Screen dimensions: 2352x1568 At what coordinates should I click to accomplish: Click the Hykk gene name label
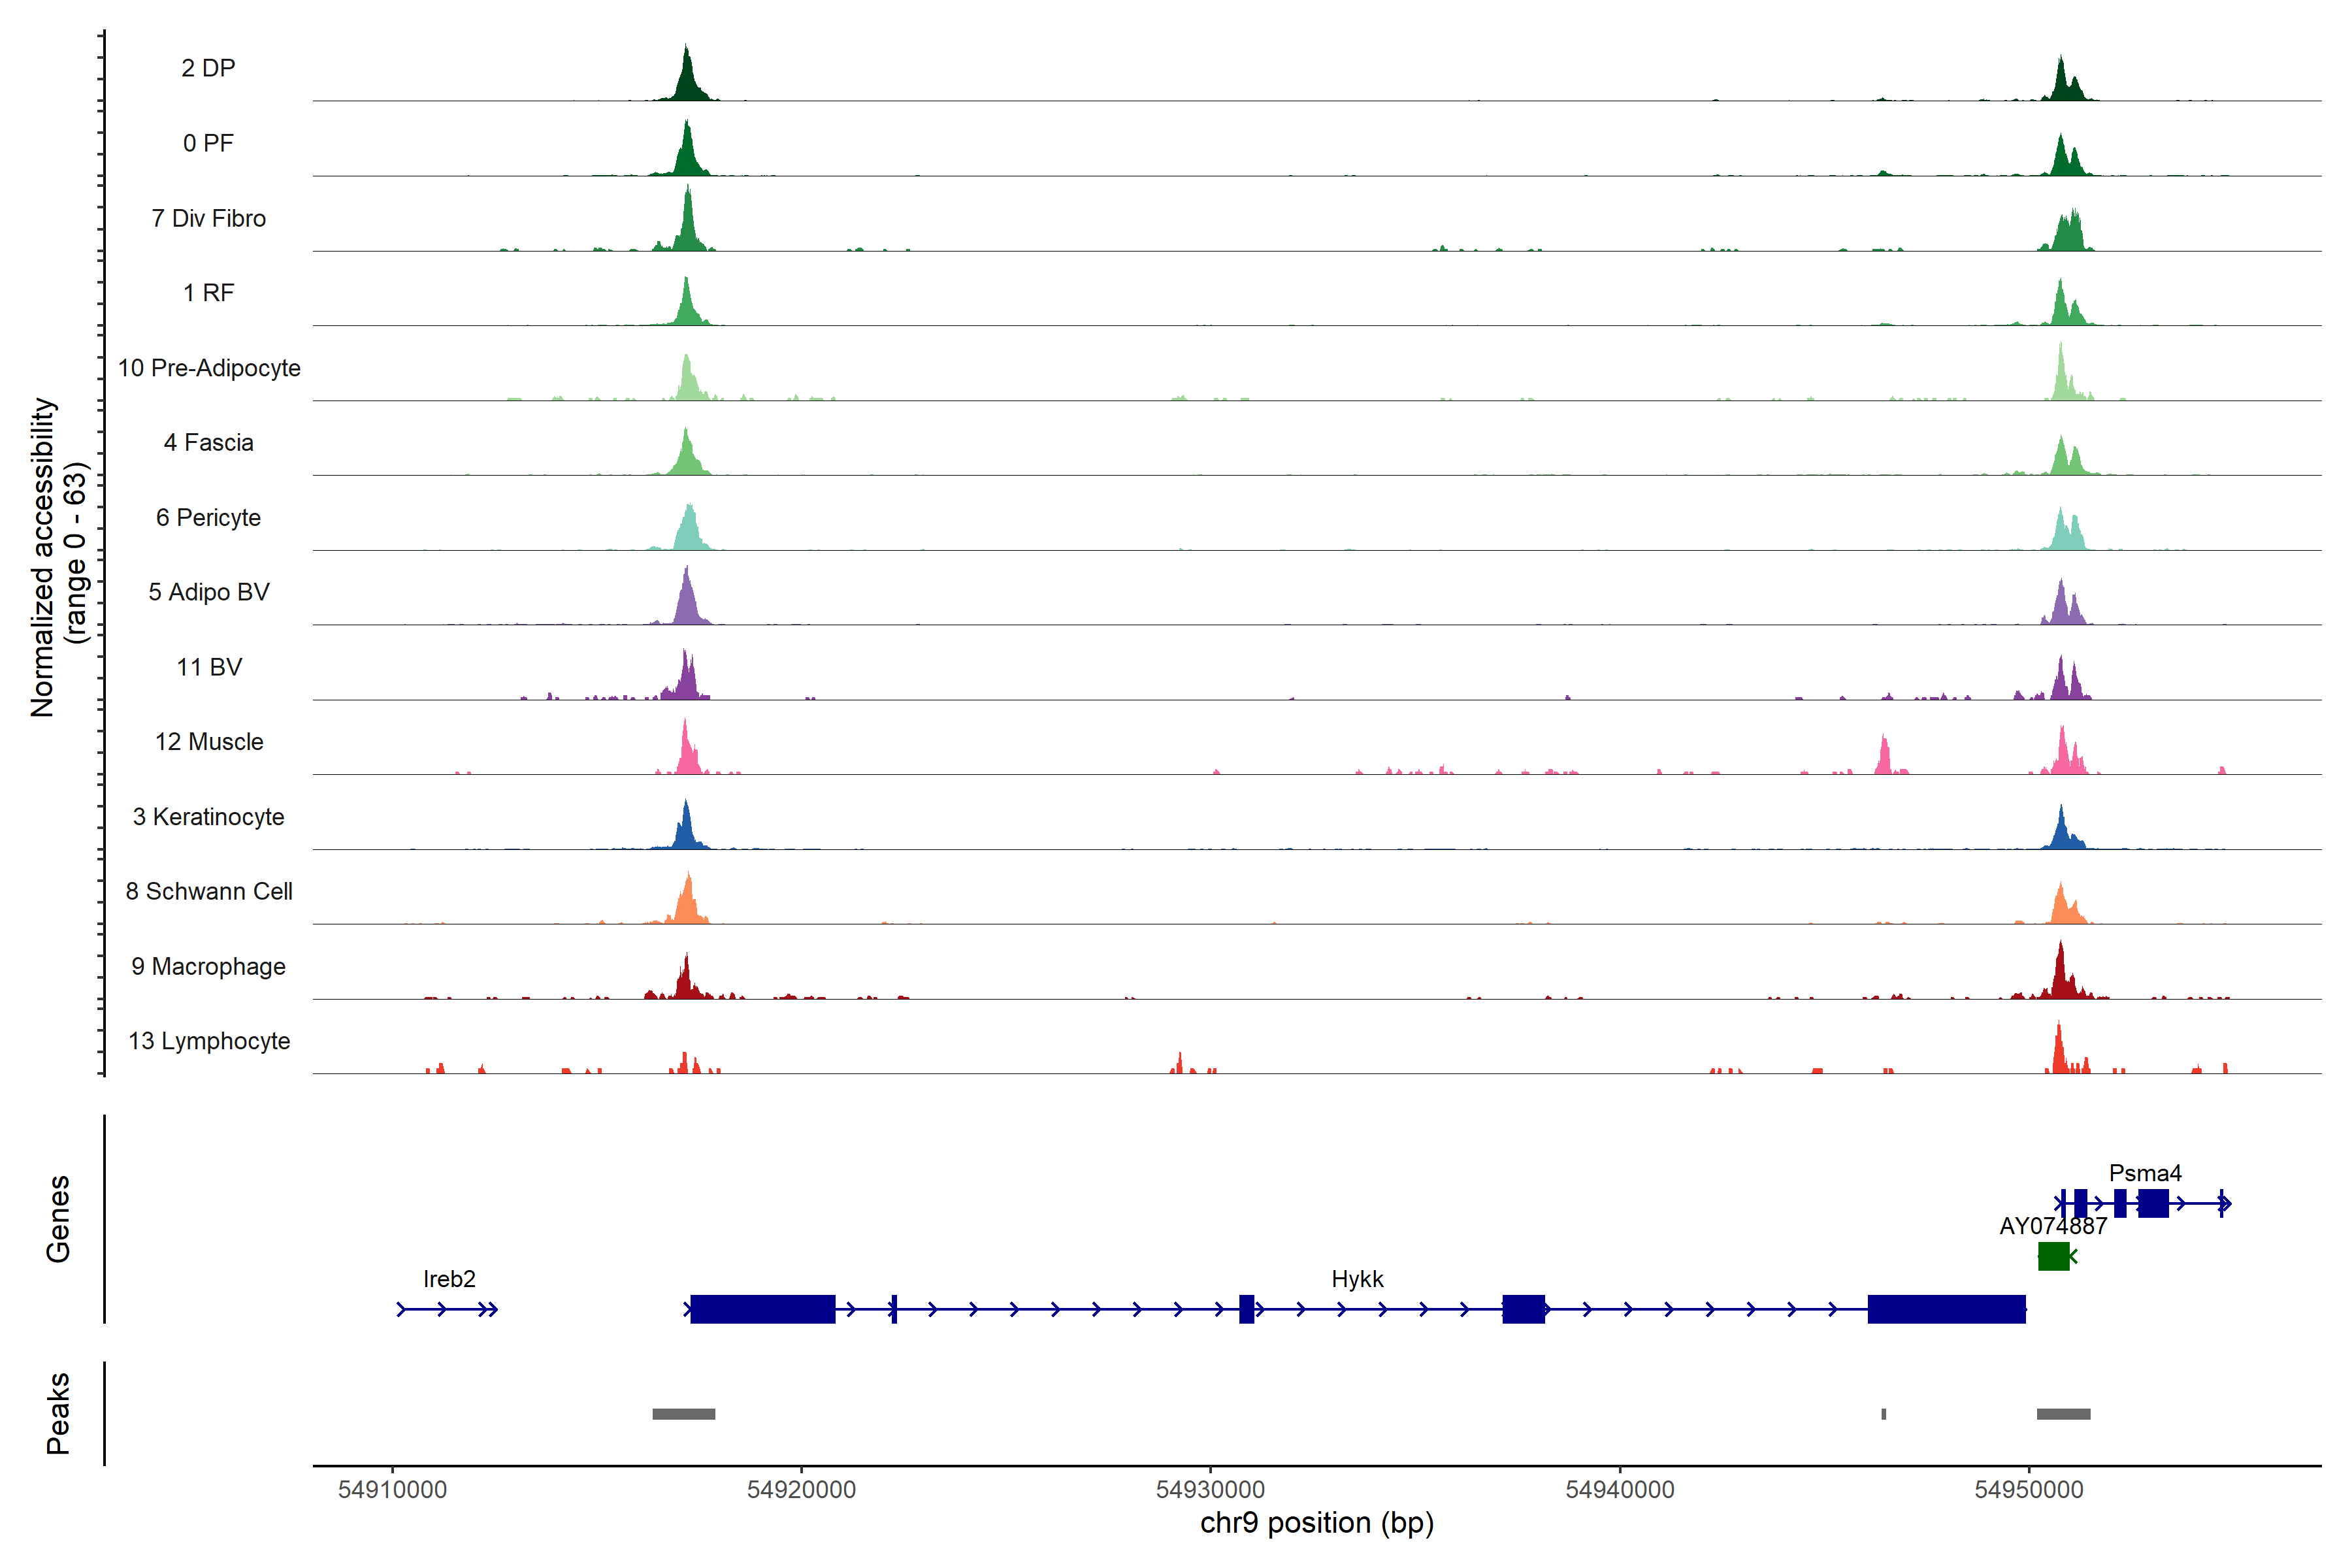point(1357,1279)
